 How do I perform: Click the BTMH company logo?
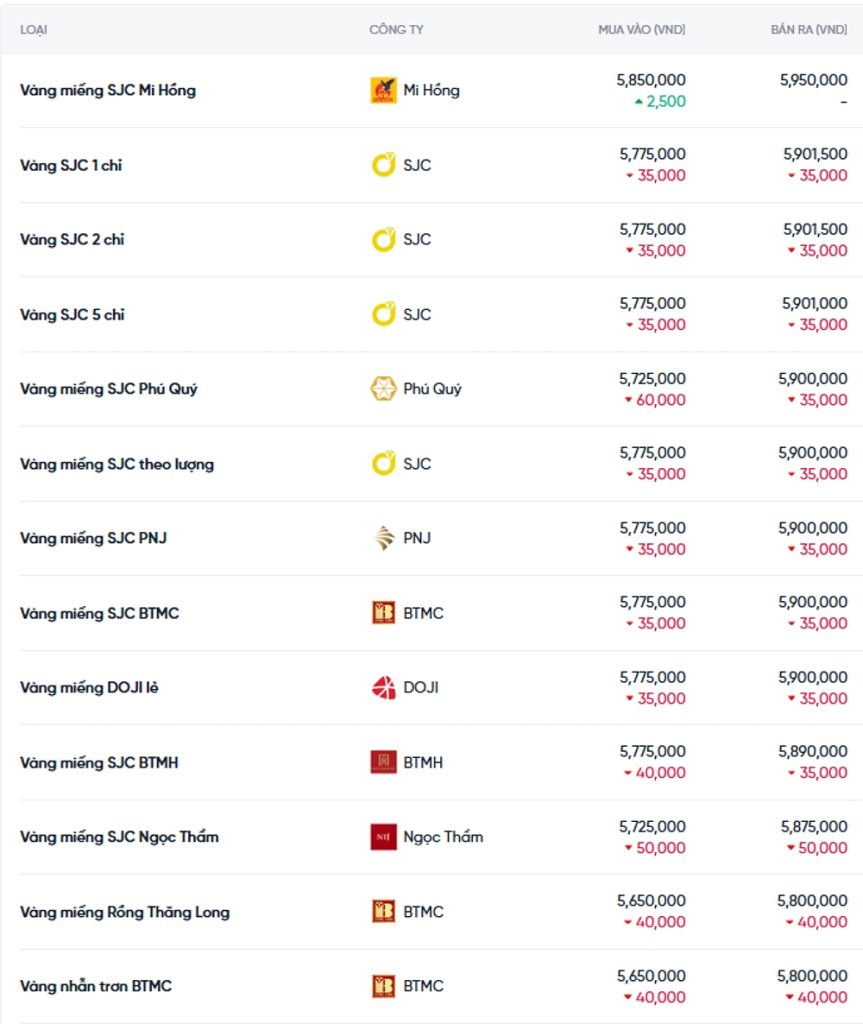coord(383,762)
